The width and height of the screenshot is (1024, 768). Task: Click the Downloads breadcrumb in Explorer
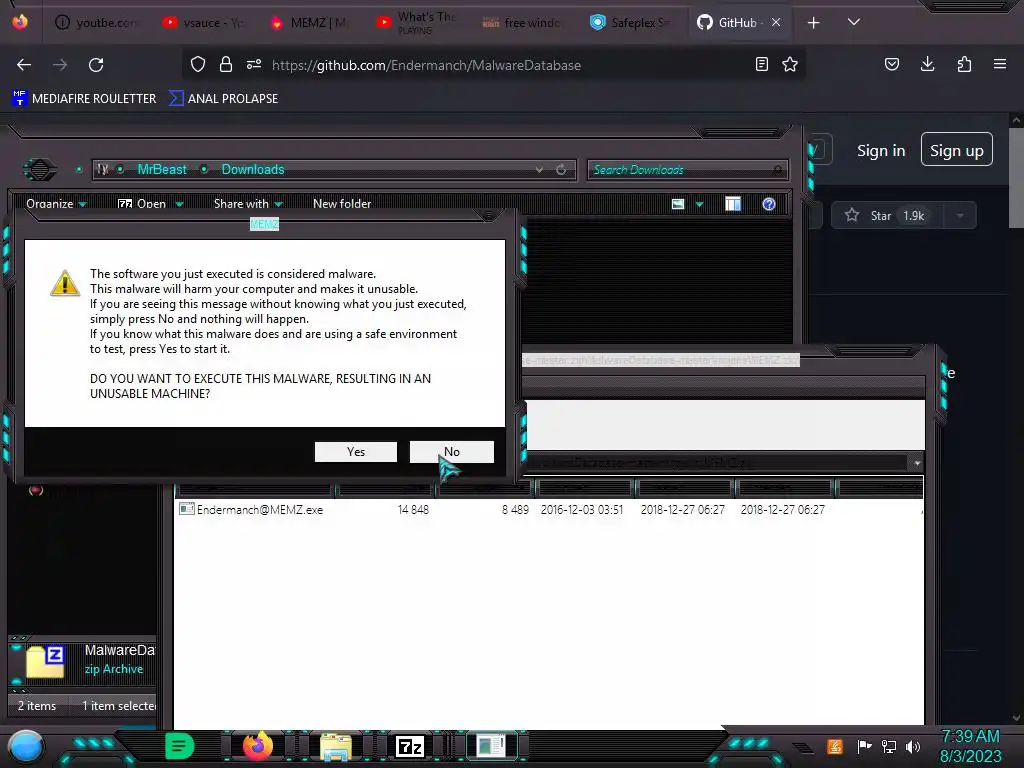(x=253, y=169)
